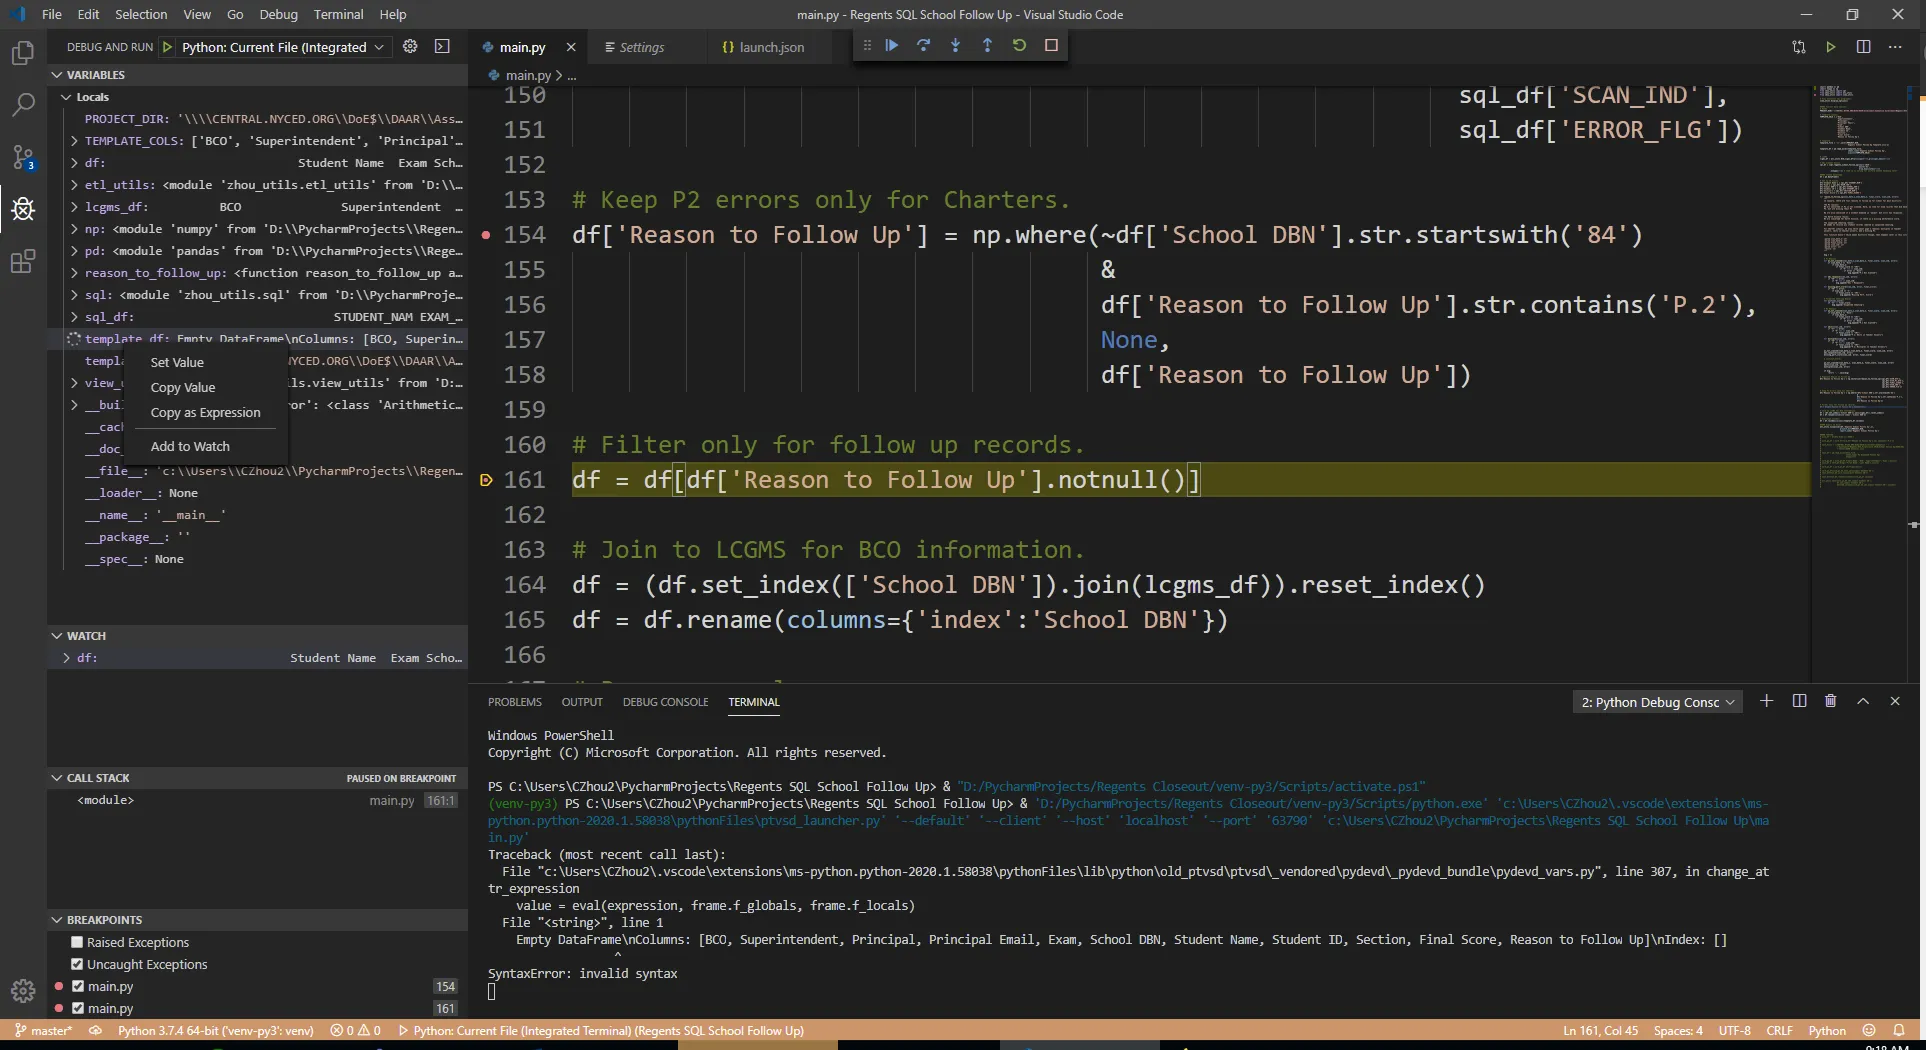Enable the Raised Exceptions breakpoint checkbox
The image size is (1926, 1050).
pyautogui.click(x=77, y=942)
